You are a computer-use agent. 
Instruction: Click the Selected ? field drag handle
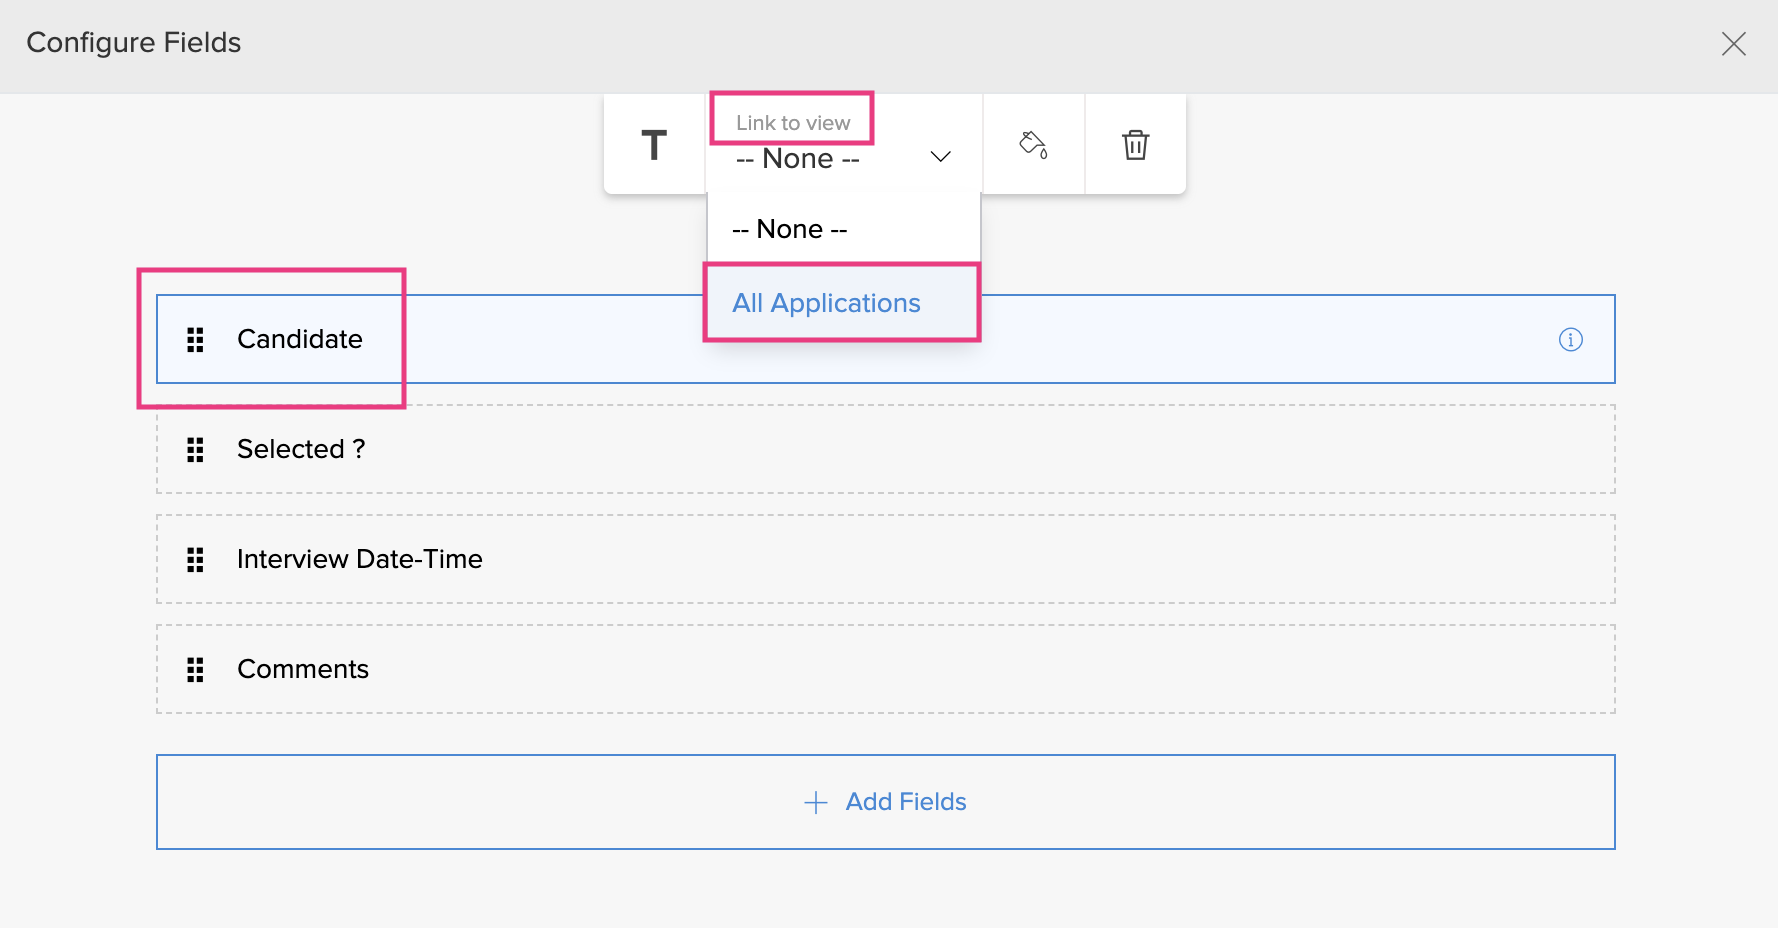click(x=196, y=450)
